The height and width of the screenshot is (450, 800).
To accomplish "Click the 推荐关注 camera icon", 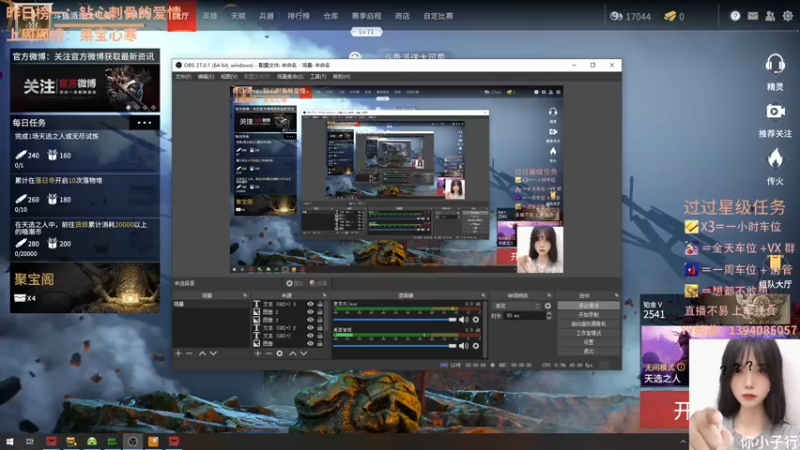I will click(x=775, y=112).
